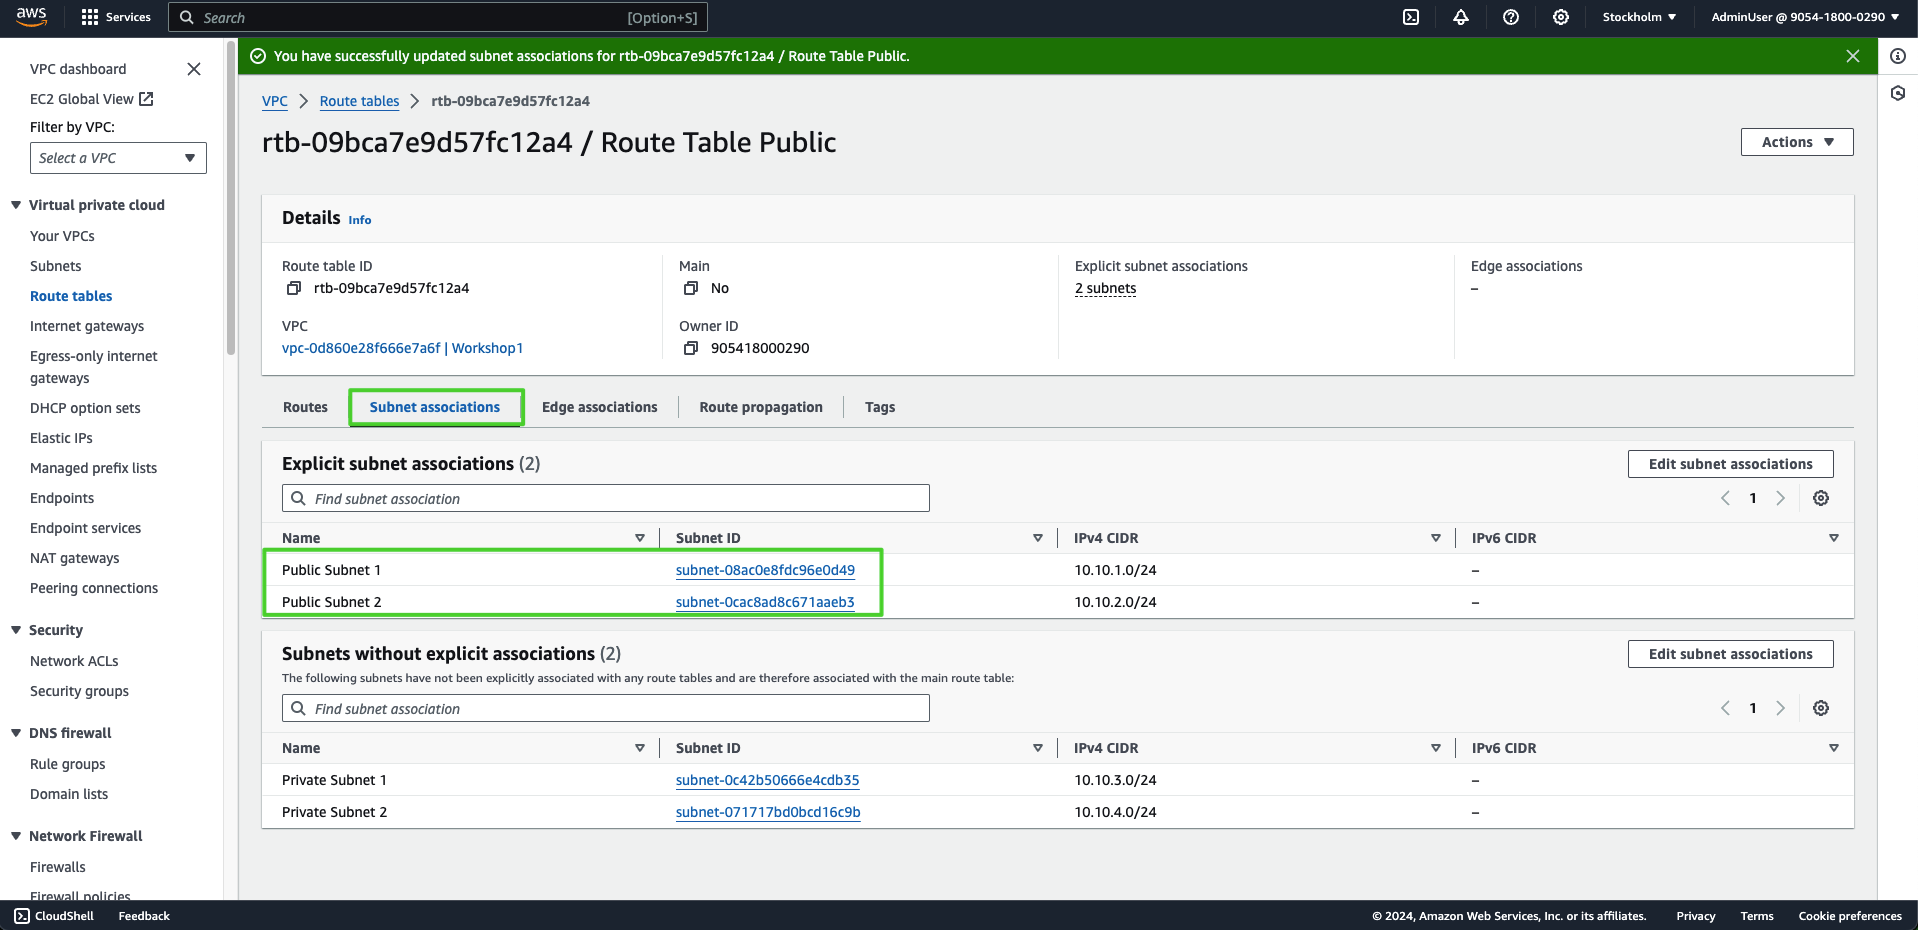This screenshot has height=930, width=1918.
Task: Open the Select a VPC dropdown
Action: (118, 158)
